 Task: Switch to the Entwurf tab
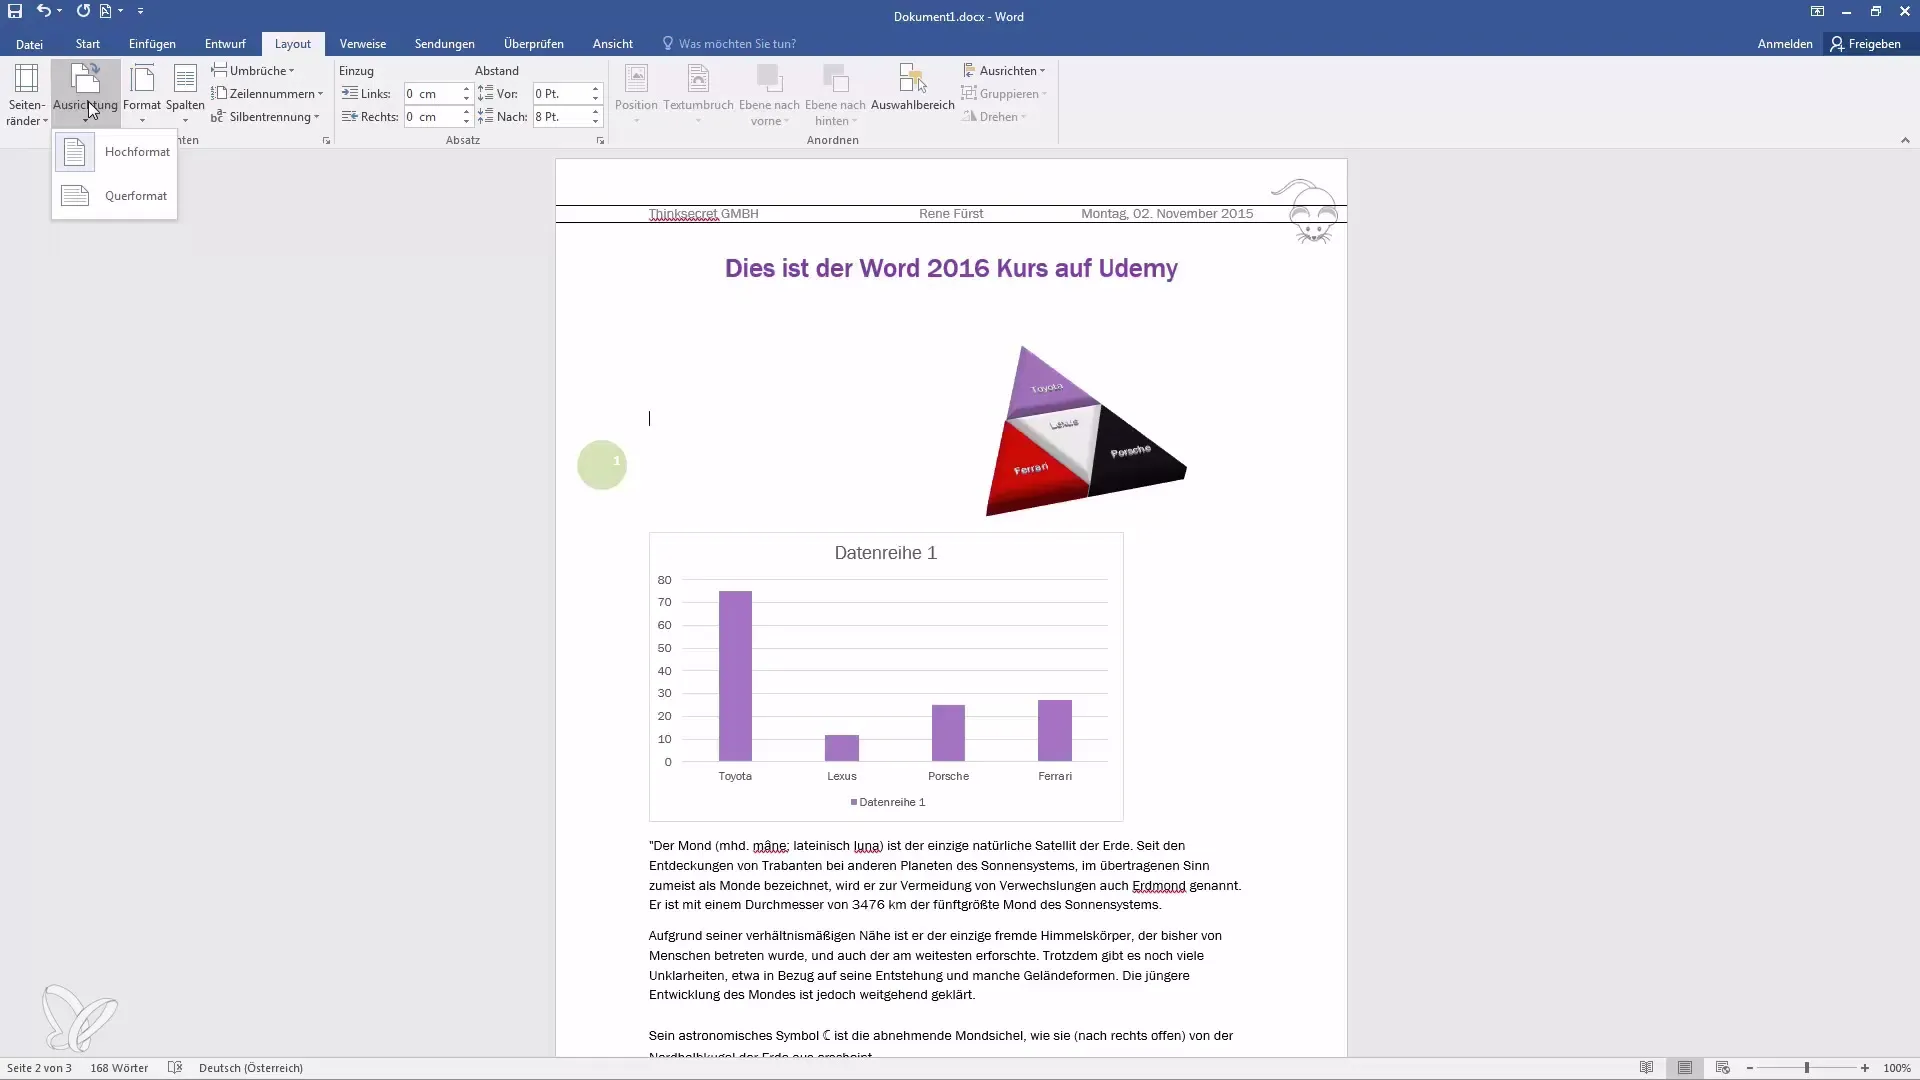tap(225, 44)
